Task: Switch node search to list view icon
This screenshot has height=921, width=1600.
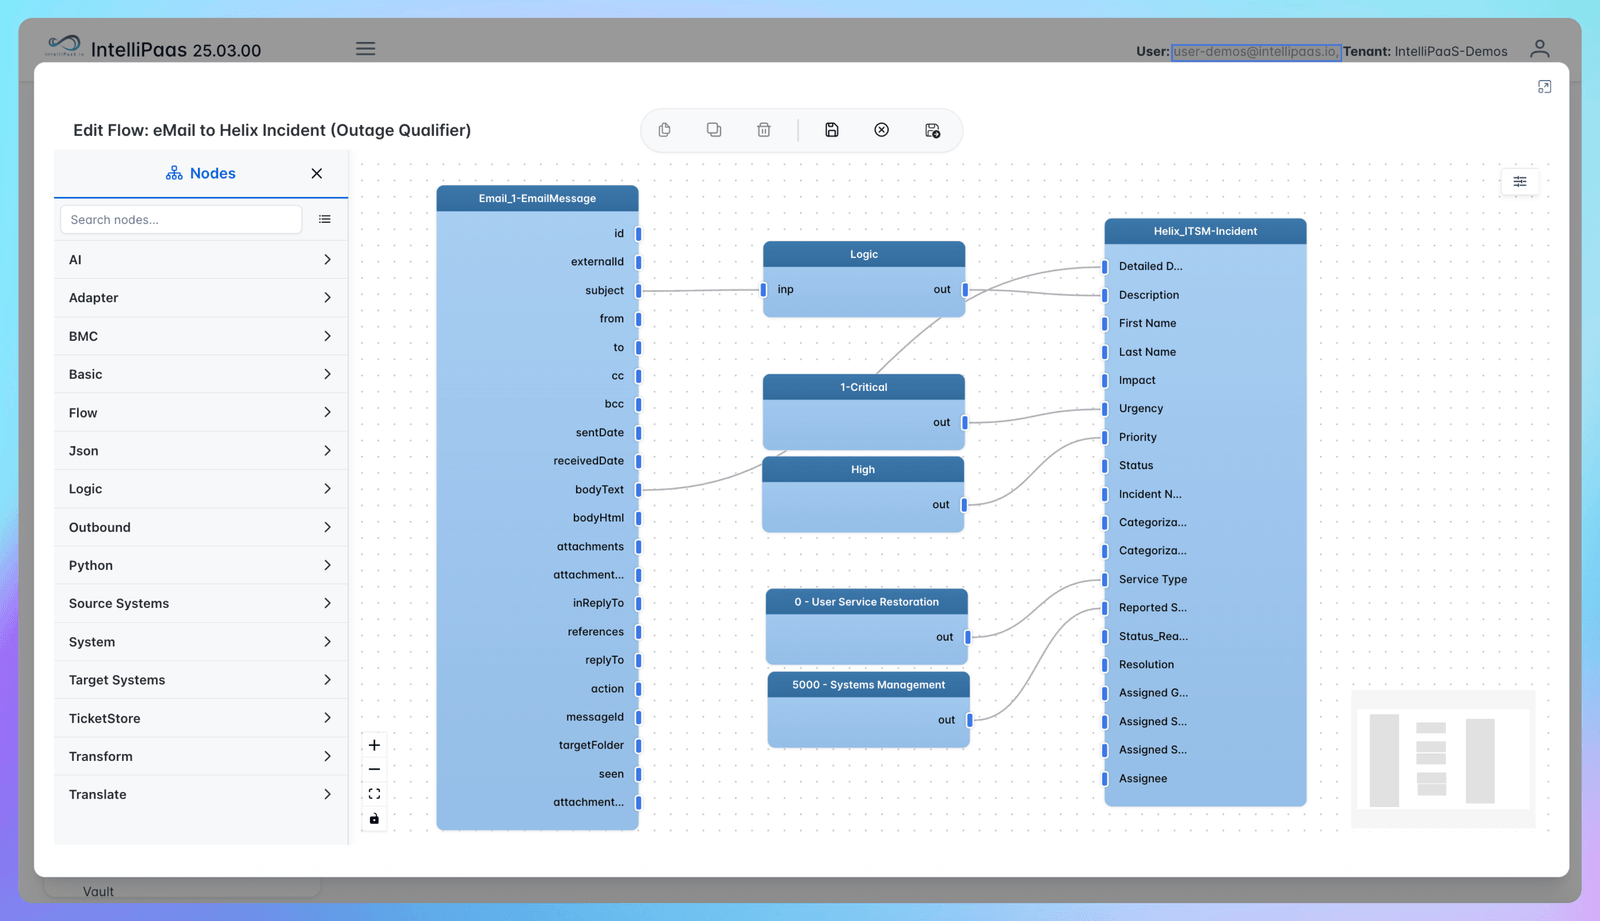Action: [x=324, y=219]
